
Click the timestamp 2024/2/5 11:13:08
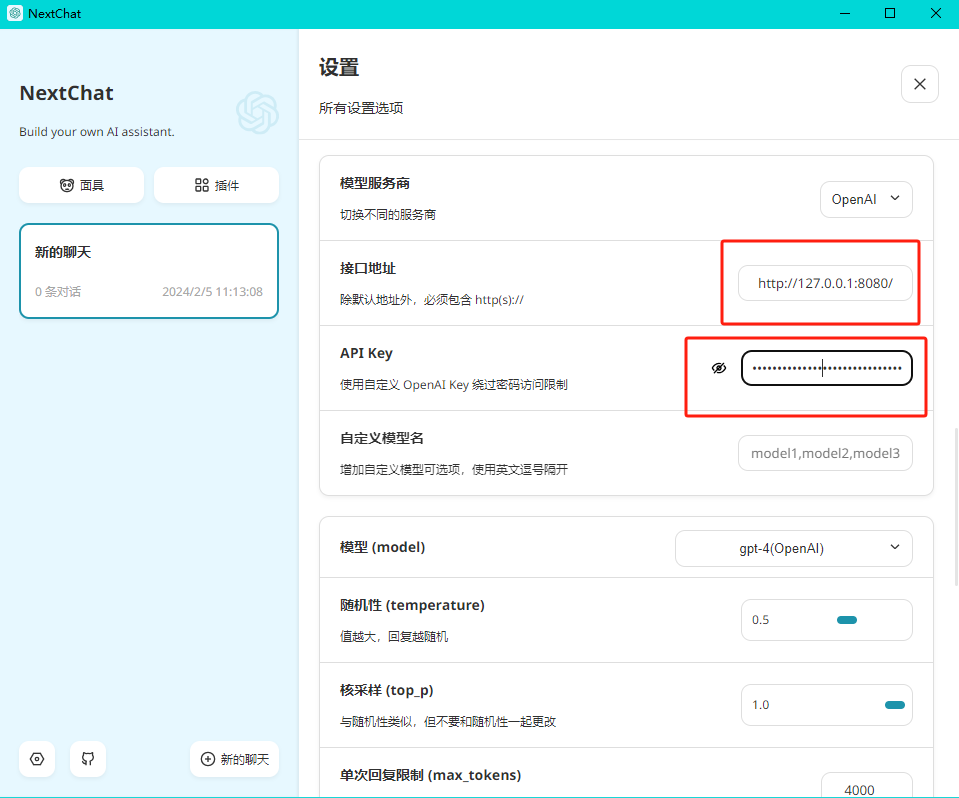[x=212, y=292]
